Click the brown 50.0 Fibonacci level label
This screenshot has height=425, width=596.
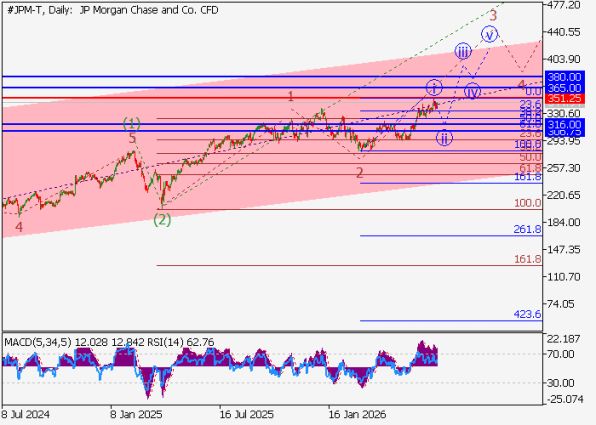tap(530, 157)
